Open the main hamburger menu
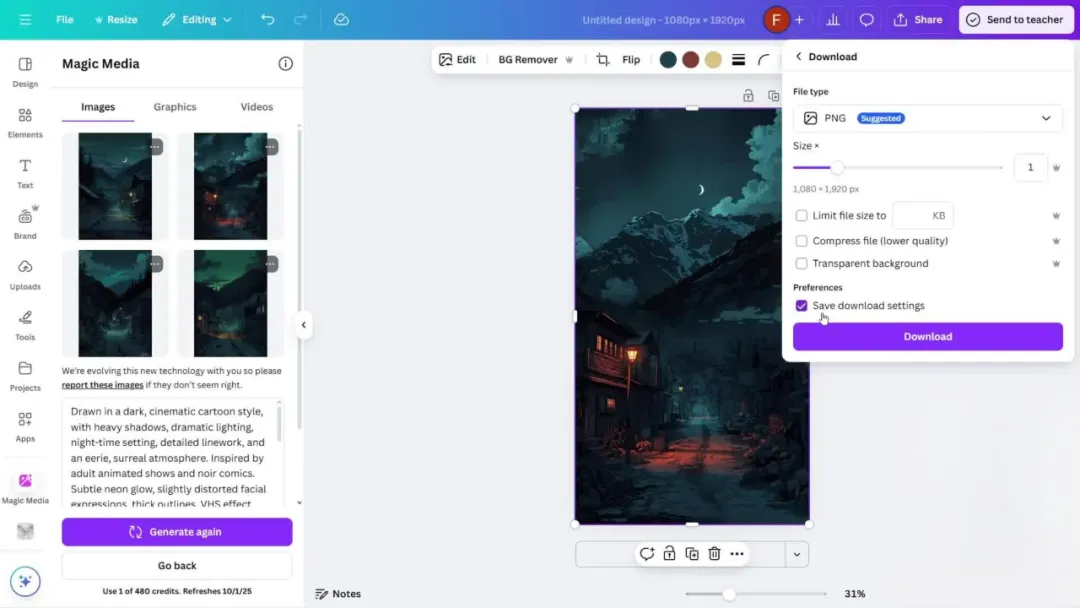The image size is (1080, 608). 25,20
